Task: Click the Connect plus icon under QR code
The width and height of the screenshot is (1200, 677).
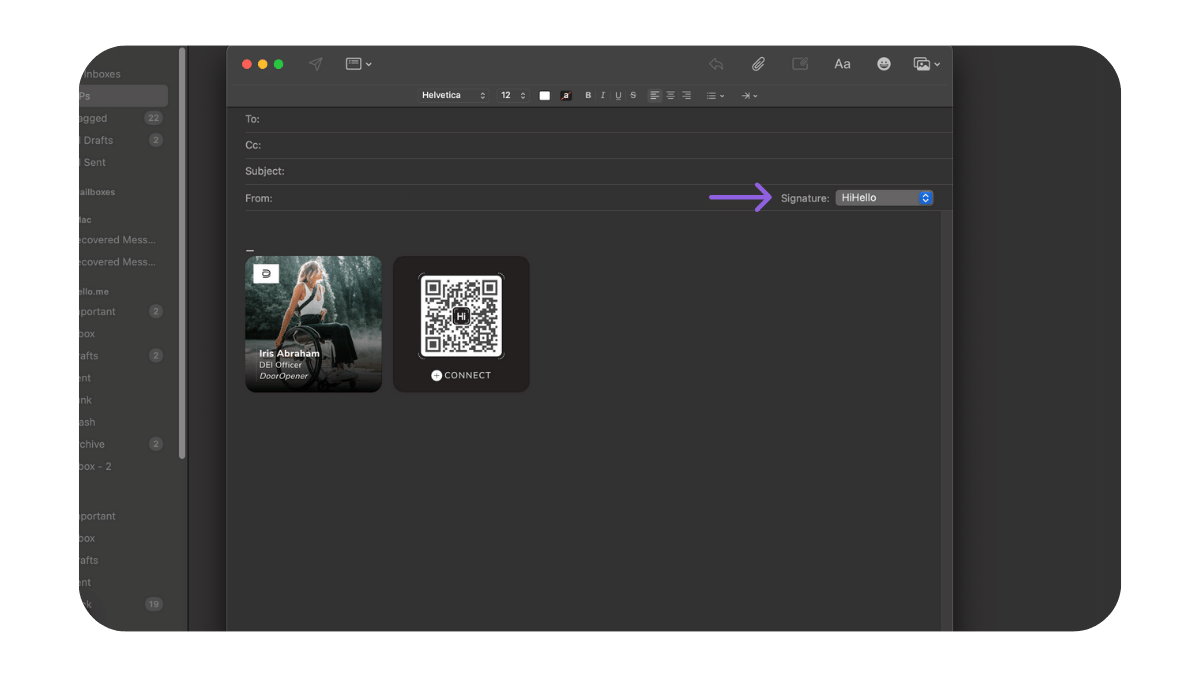Action: 436,376
